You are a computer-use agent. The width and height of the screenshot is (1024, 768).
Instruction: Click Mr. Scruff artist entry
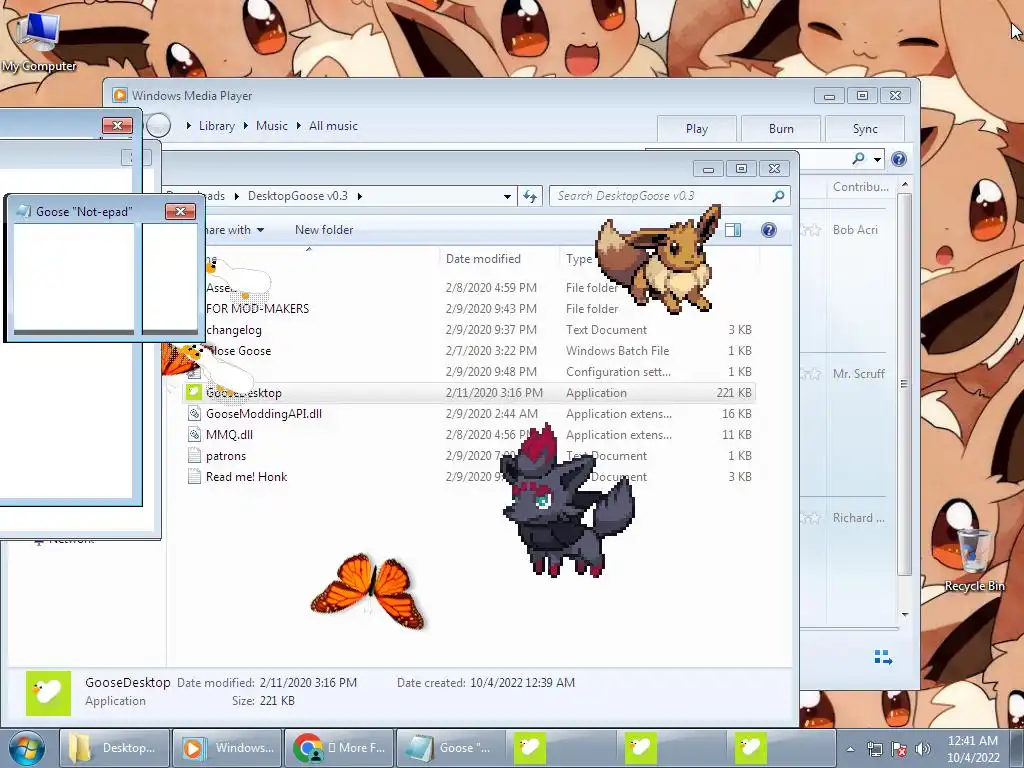[x=858, y=374]
